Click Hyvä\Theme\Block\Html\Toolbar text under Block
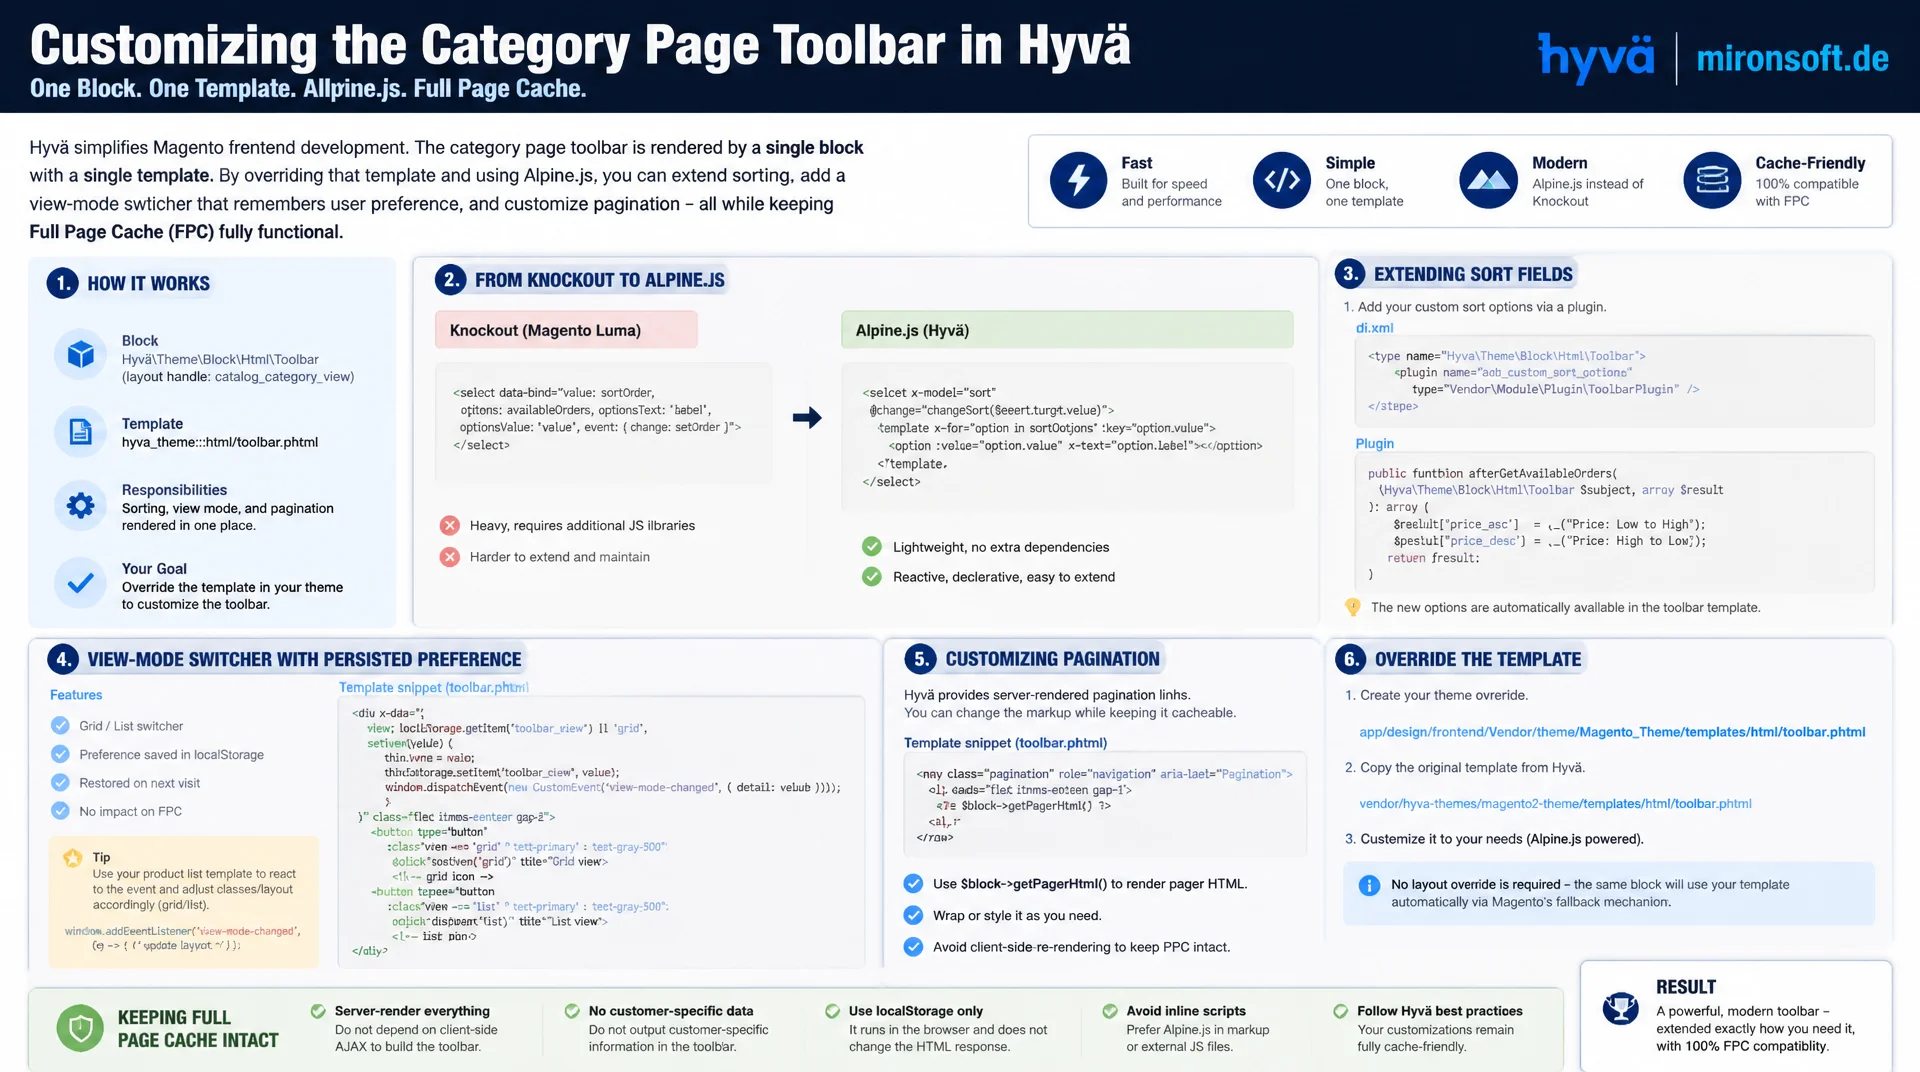The image size is (1920, 1072). (220, 359)
